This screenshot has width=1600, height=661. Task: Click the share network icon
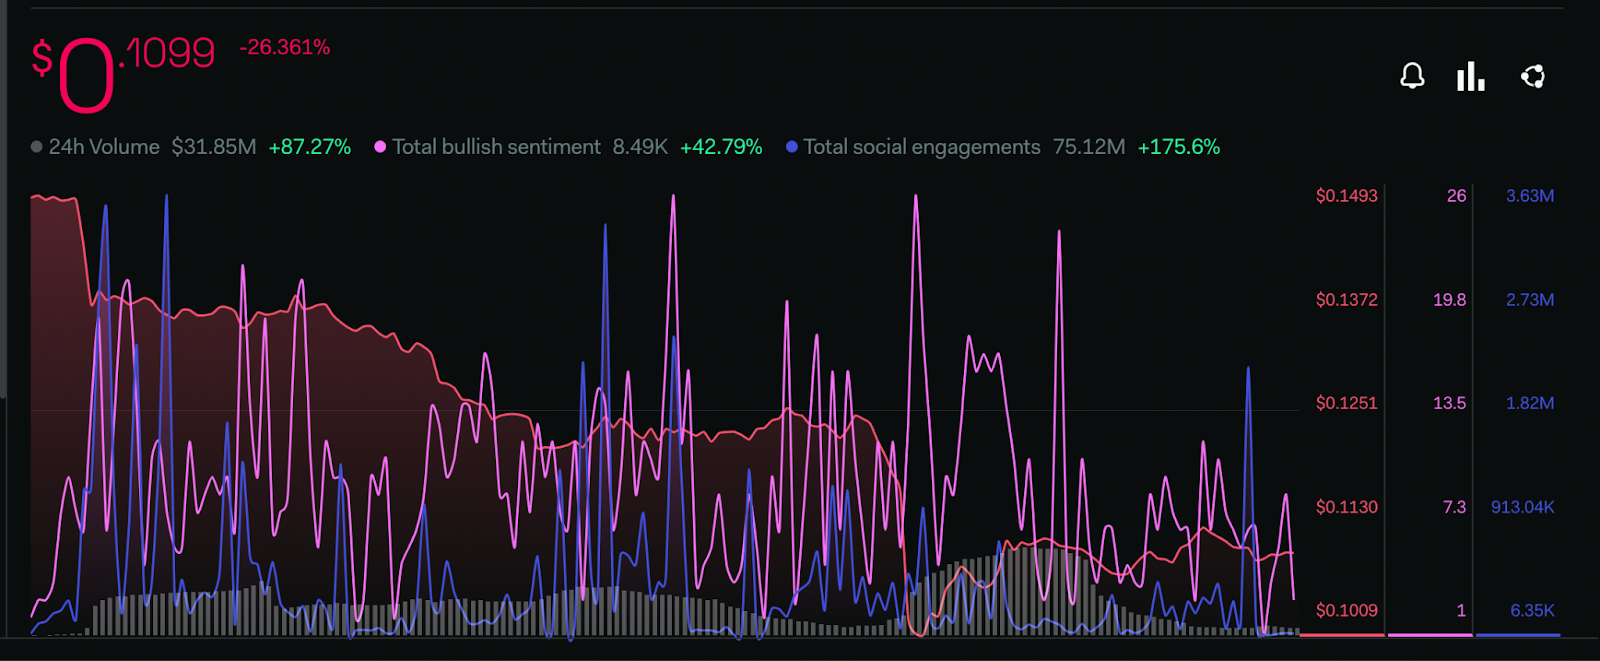1533,76
